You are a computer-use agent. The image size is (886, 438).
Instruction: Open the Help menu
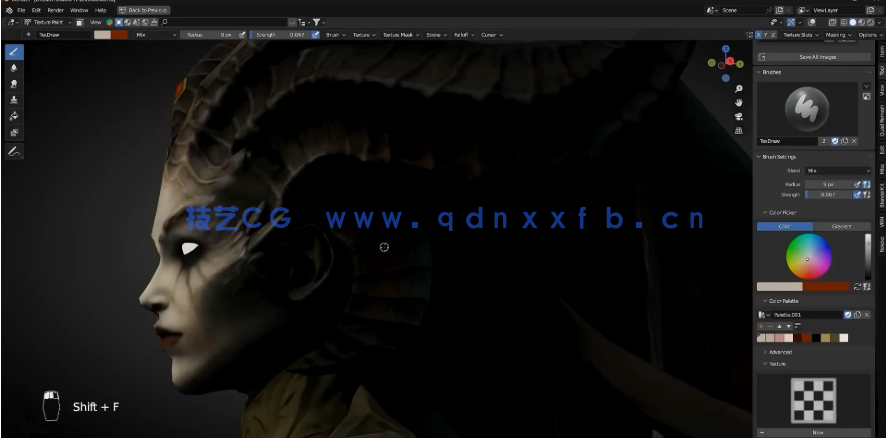tap(101, 10)
